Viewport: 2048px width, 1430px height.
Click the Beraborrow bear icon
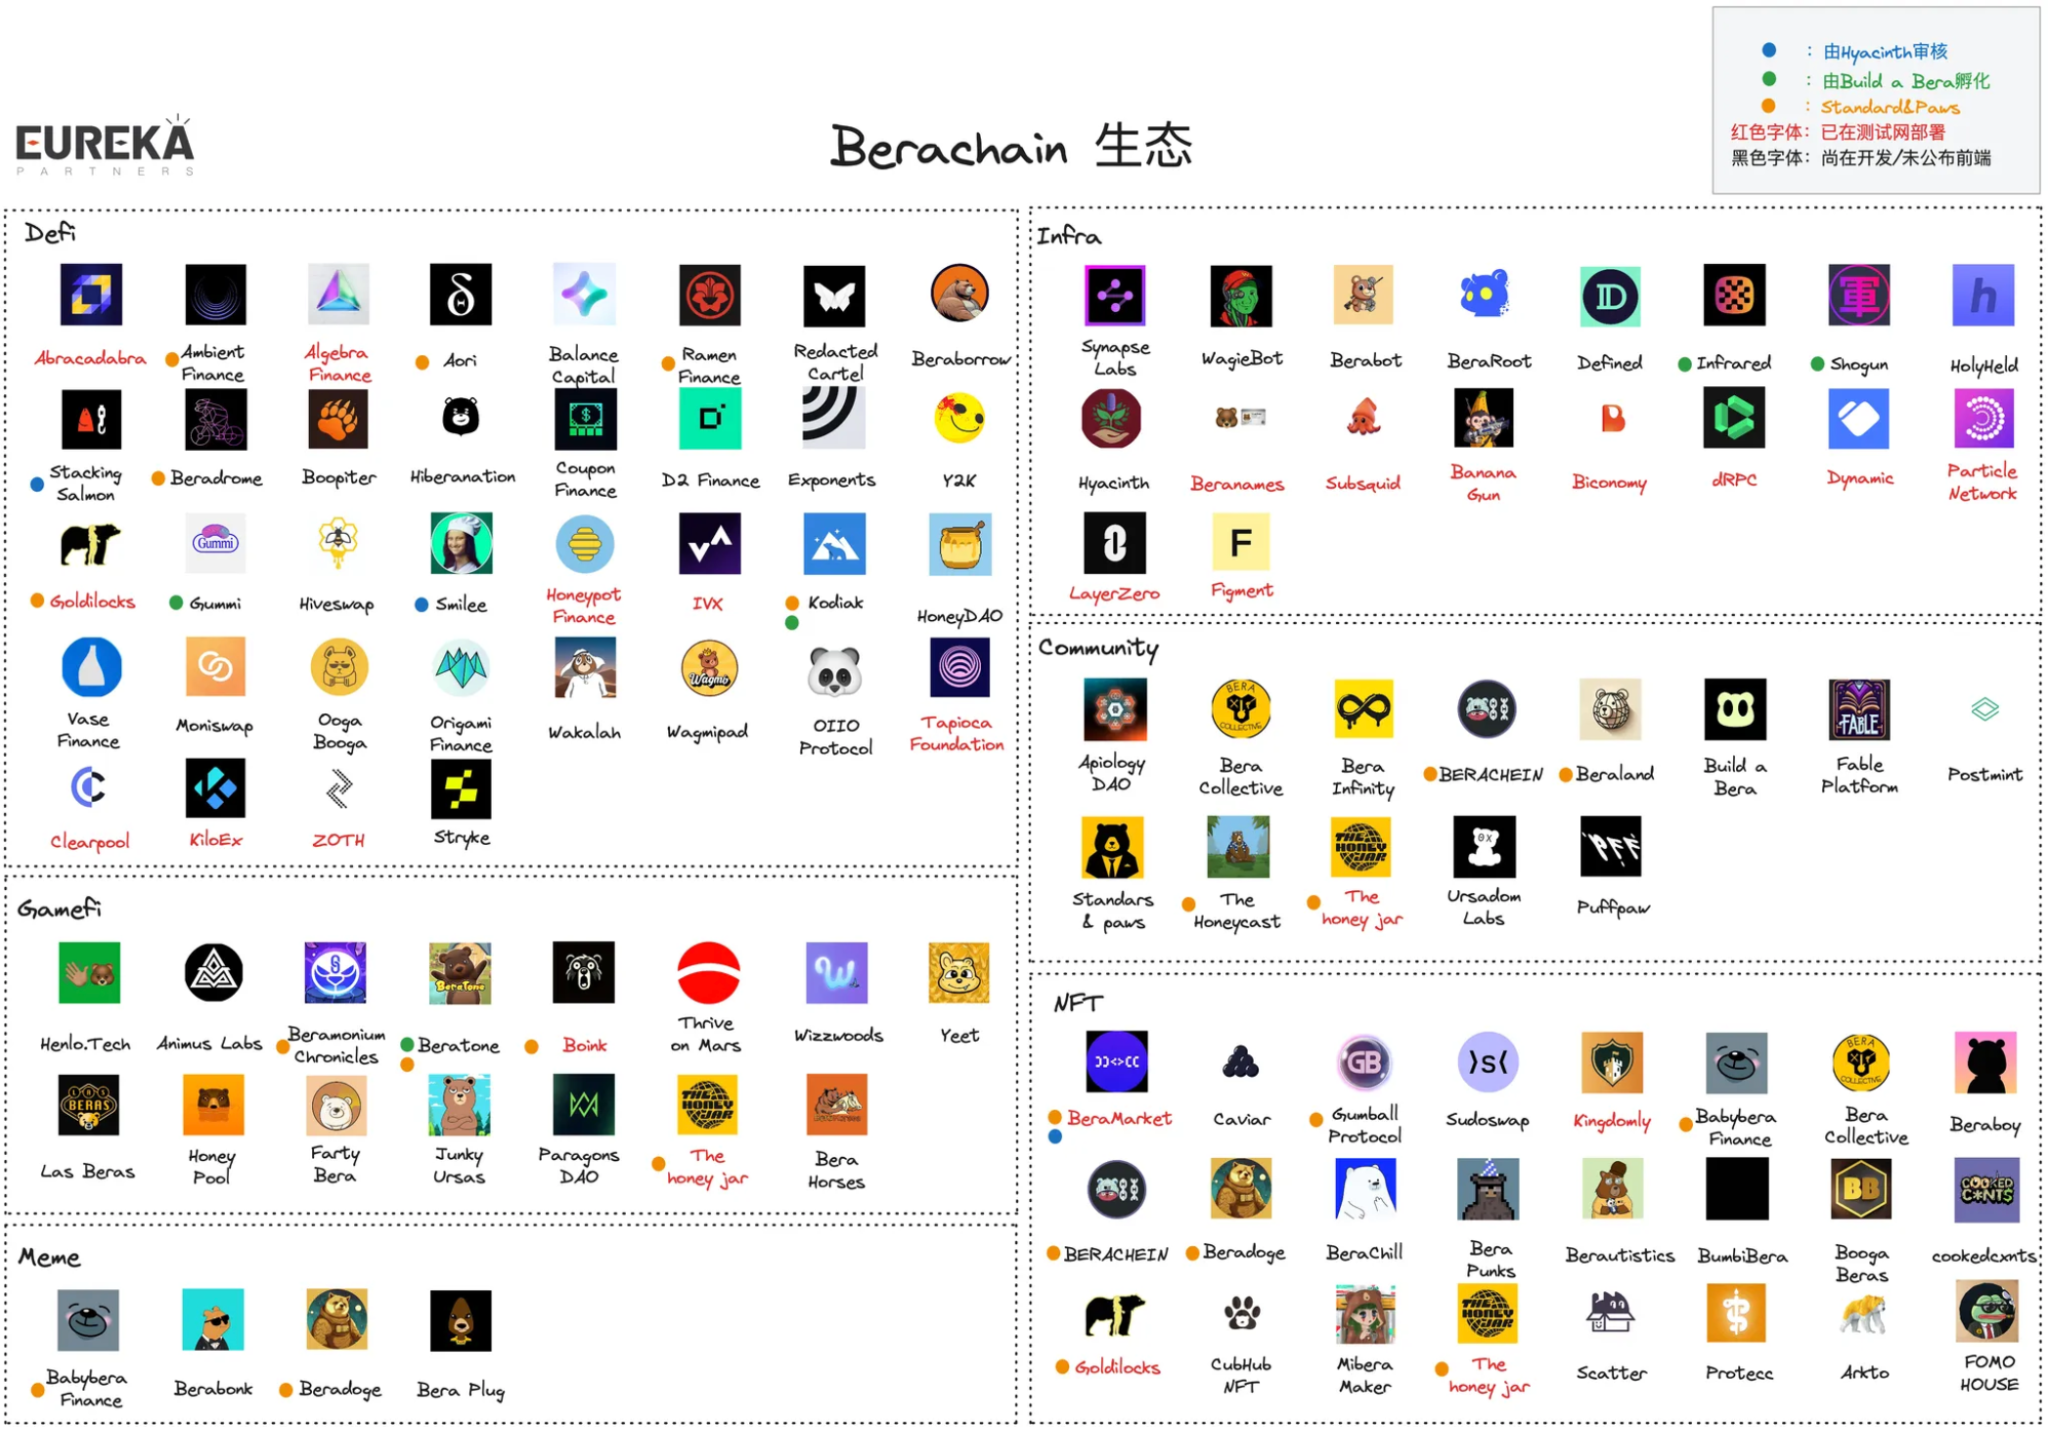[959, 294]
